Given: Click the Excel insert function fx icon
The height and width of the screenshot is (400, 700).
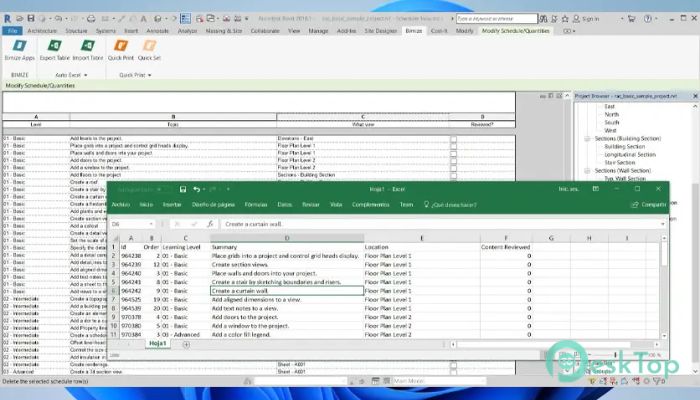Looking at the screenshot, I should click(x=210, y=224).
